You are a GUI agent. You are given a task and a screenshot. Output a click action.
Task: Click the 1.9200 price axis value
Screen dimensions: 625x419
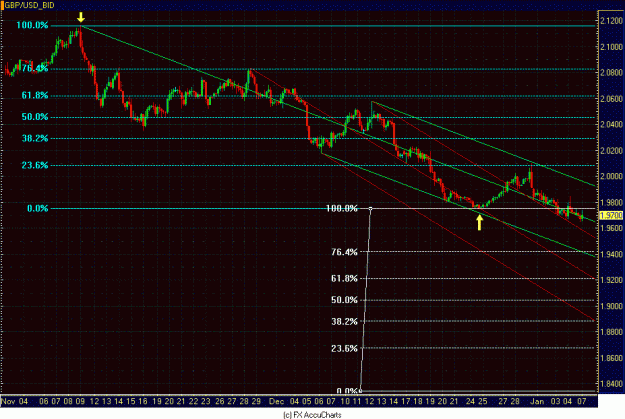(611, 280)
